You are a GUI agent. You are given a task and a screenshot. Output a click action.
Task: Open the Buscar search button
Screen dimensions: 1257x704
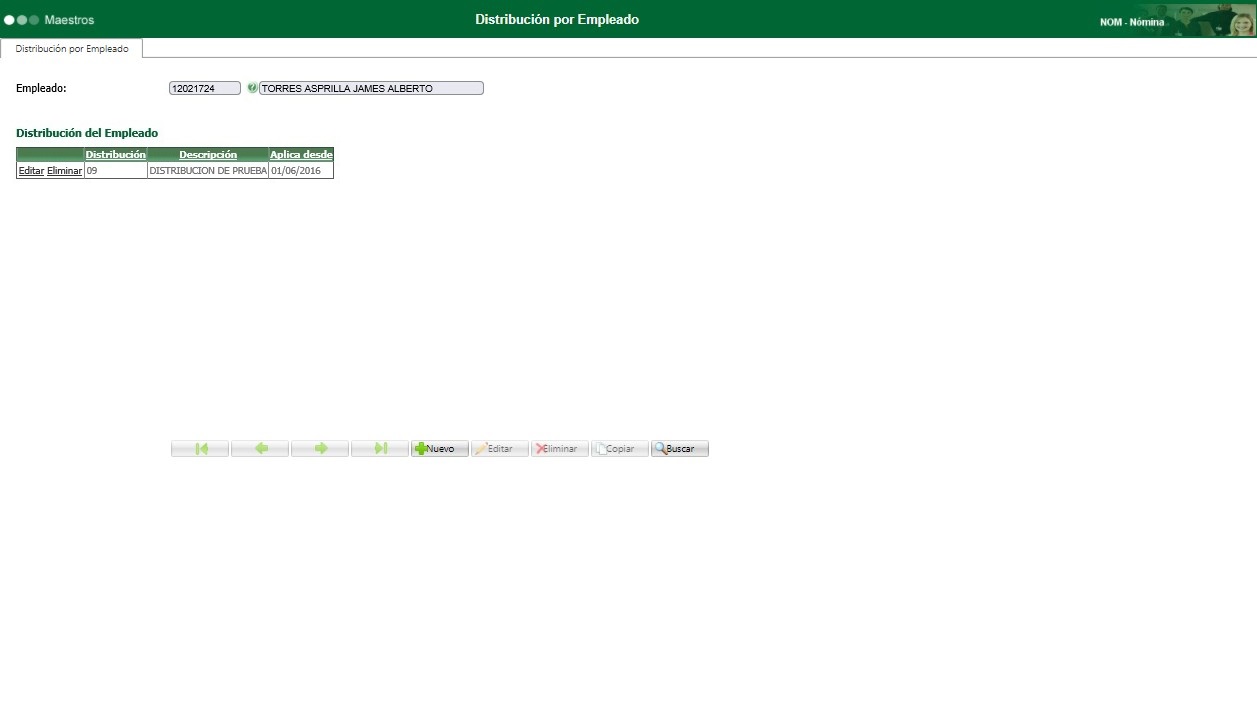tap(680, 449)
